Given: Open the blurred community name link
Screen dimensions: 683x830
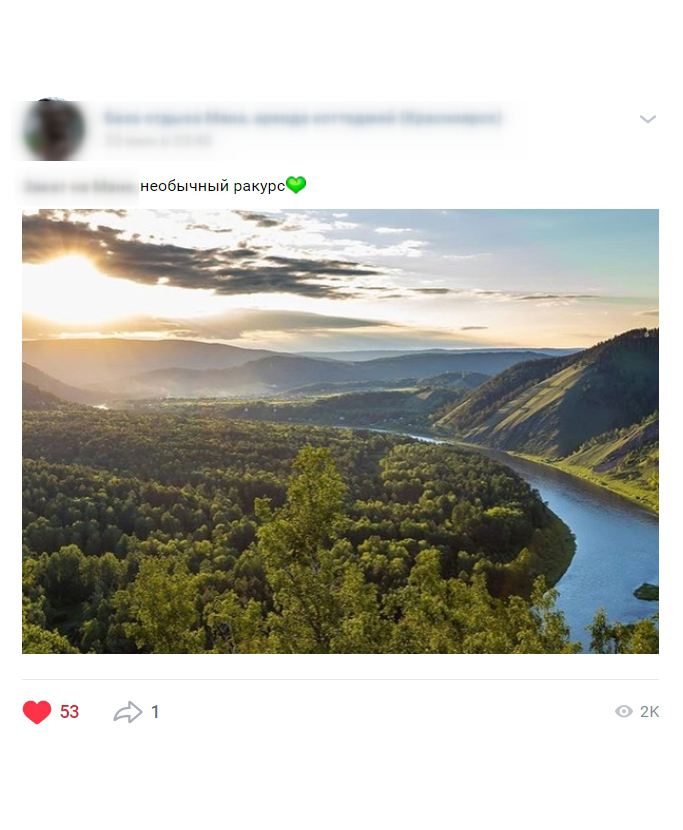Looking at the screenshot, I should pos(302,118).
